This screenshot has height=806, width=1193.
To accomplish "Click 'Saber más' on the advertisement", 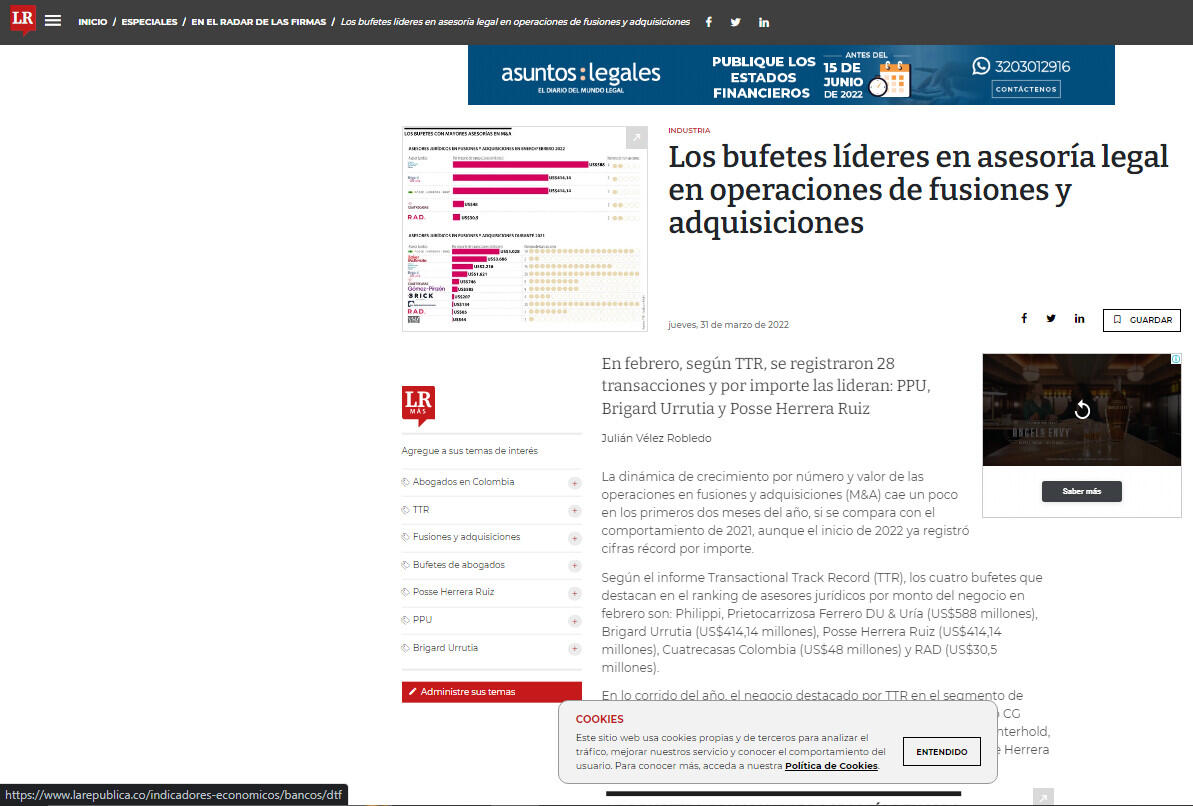I will (x=1081, y=491).
